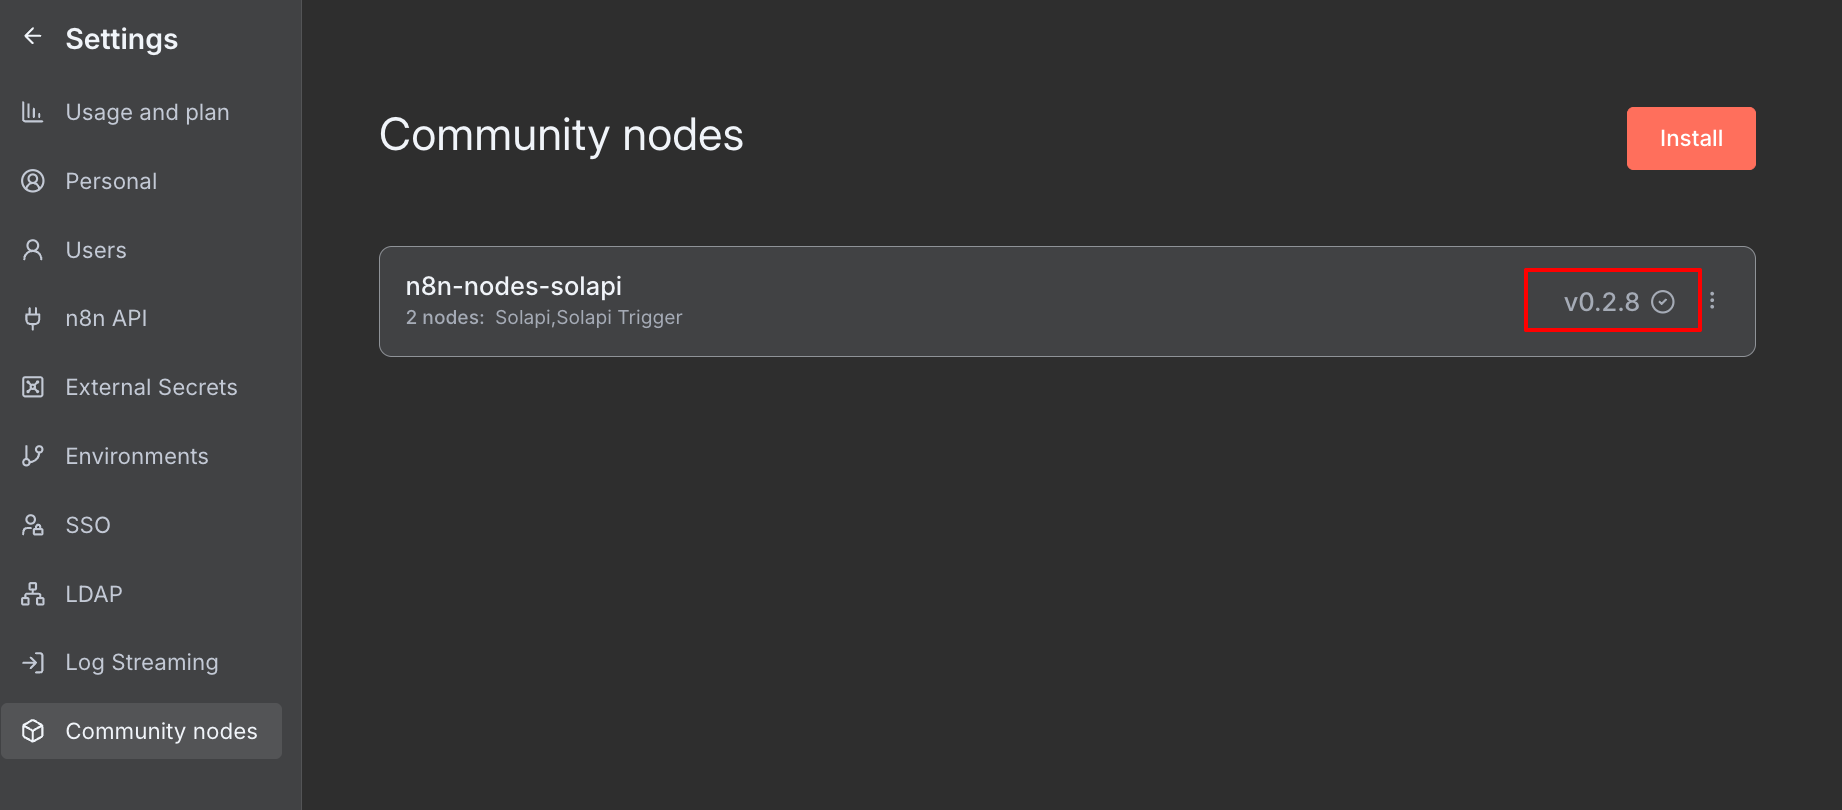Screen dimensions: 1842x810
Task: Click the Environments branch icon
Action: coord(33,456)
